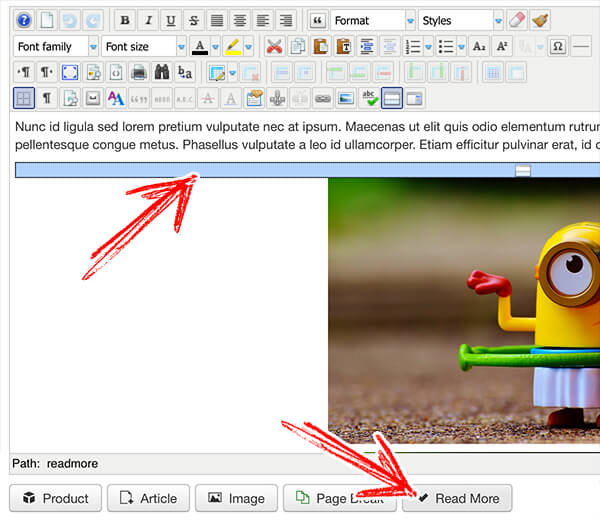
Task: Click the print icon
Action: 139,72
